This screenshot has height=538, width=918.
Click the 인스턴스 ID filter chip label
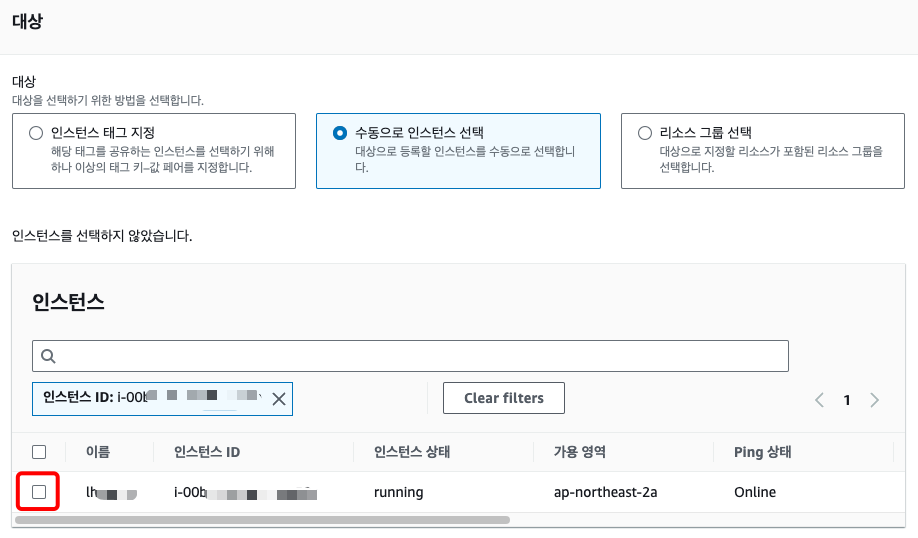[x=150, y=398]
